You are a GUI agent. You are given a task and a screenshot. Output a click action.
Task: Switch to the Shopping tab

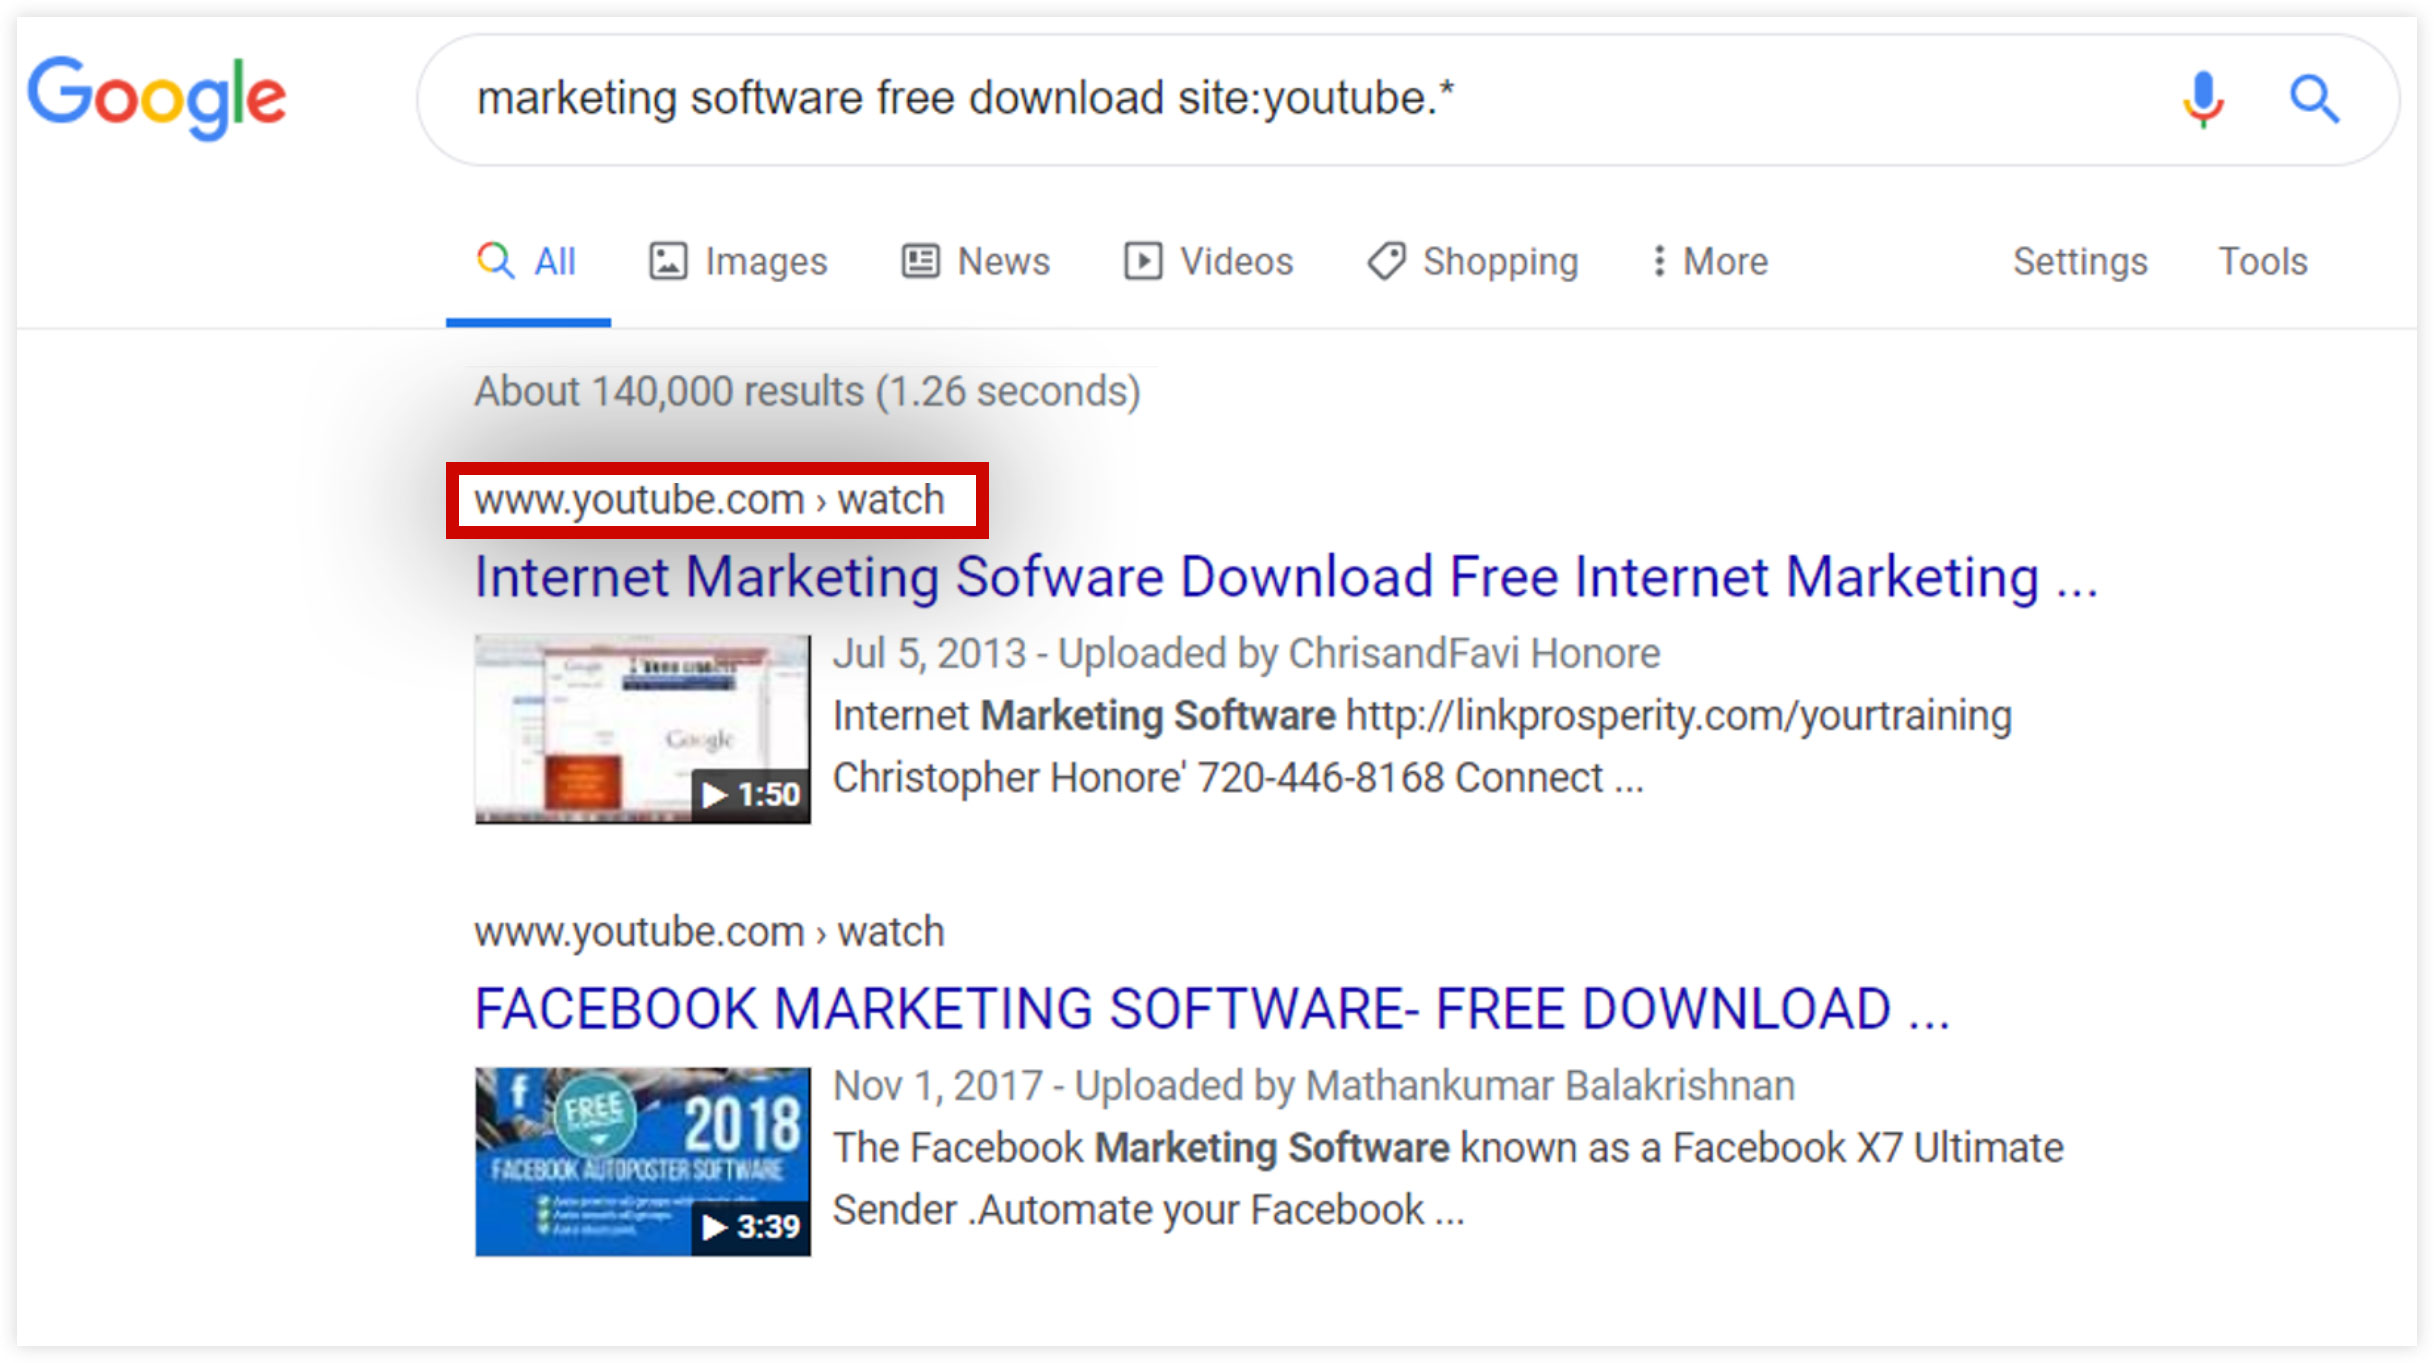[1473, 262]
